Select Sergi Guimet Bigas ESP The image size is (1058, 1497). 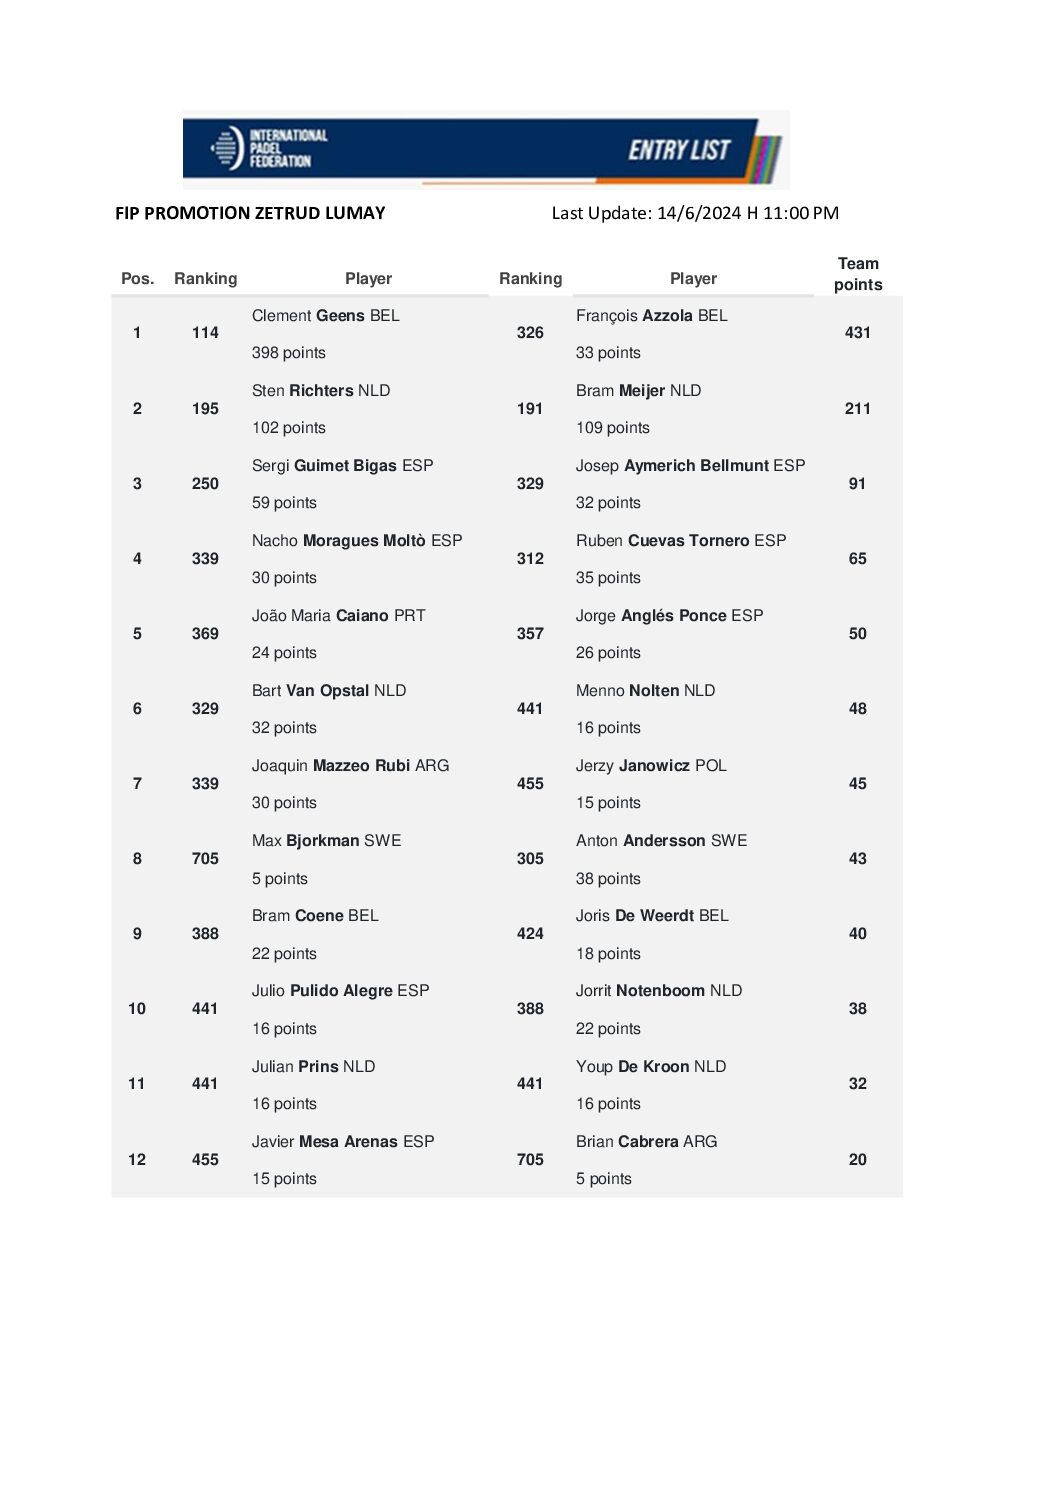(342, 466)
